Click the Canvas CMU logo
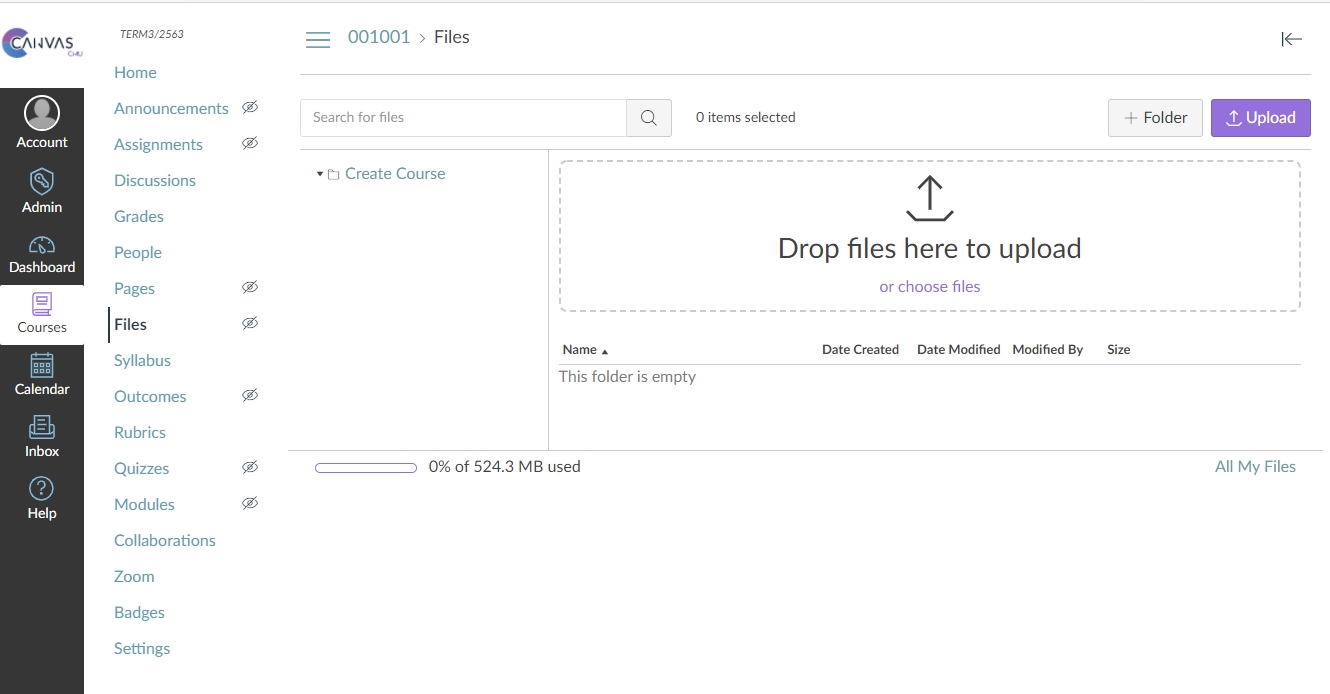1330x694 pixels. click(42, 44)
